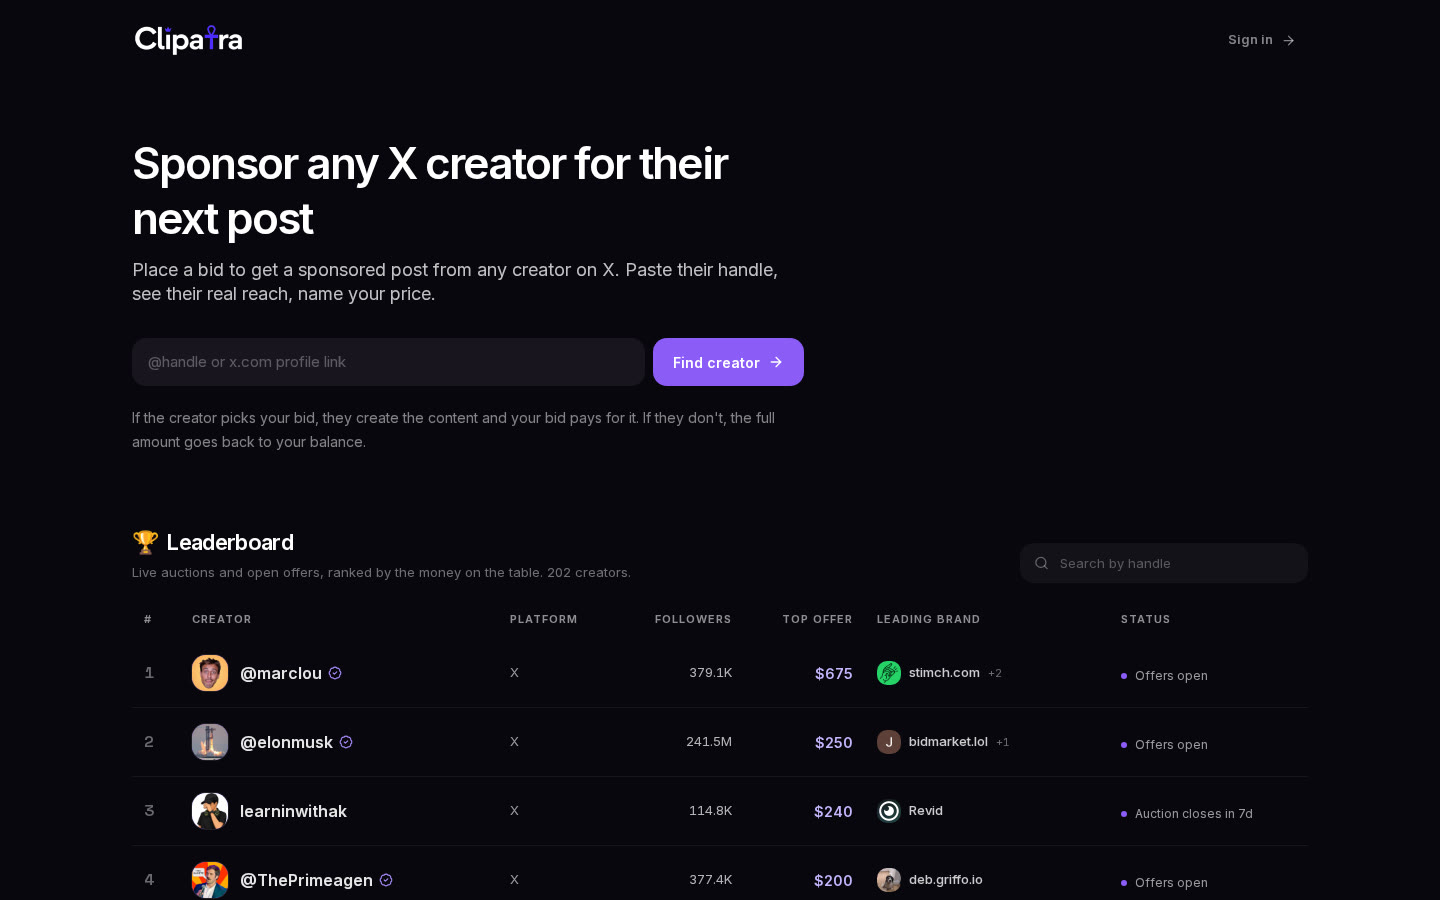The image size is (1440, 900).
Task: Sort by the Top Offer column header
Action: tap(817, 619)
